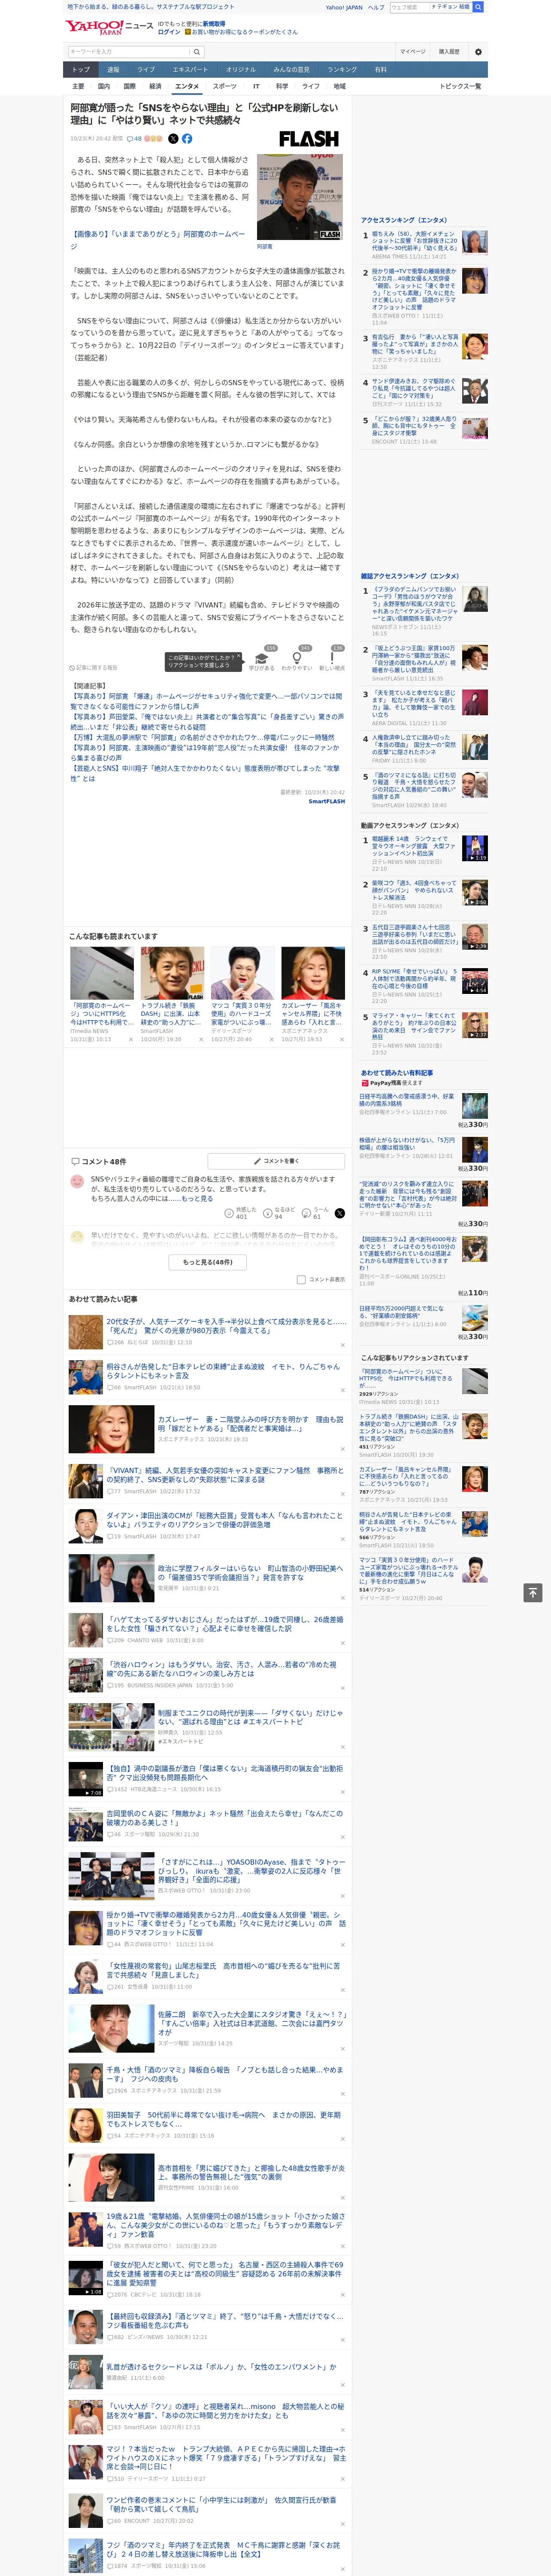Click the search magnifier button beside keyword field
The width and height of the screenshot is (551, 2576).
click(x=197, y=51)
